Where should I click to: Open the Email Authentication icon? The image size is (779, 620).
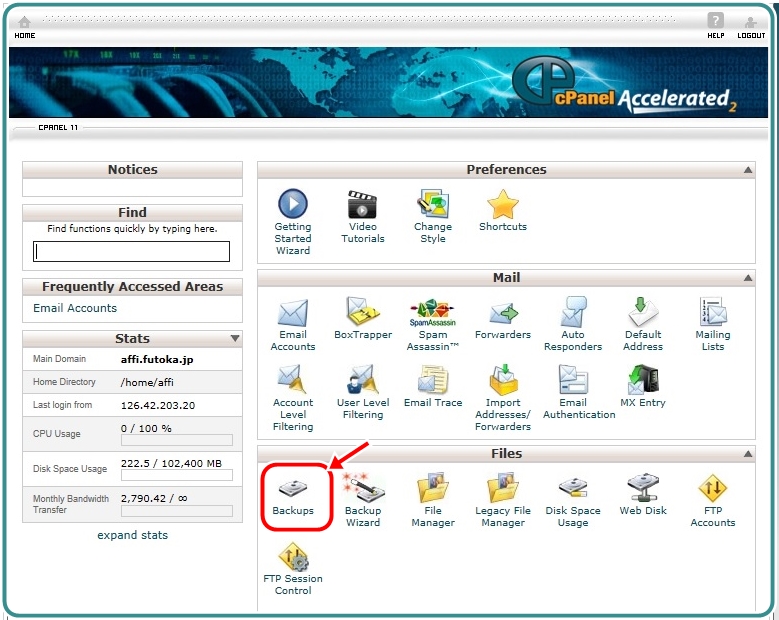tap(573, 380)
